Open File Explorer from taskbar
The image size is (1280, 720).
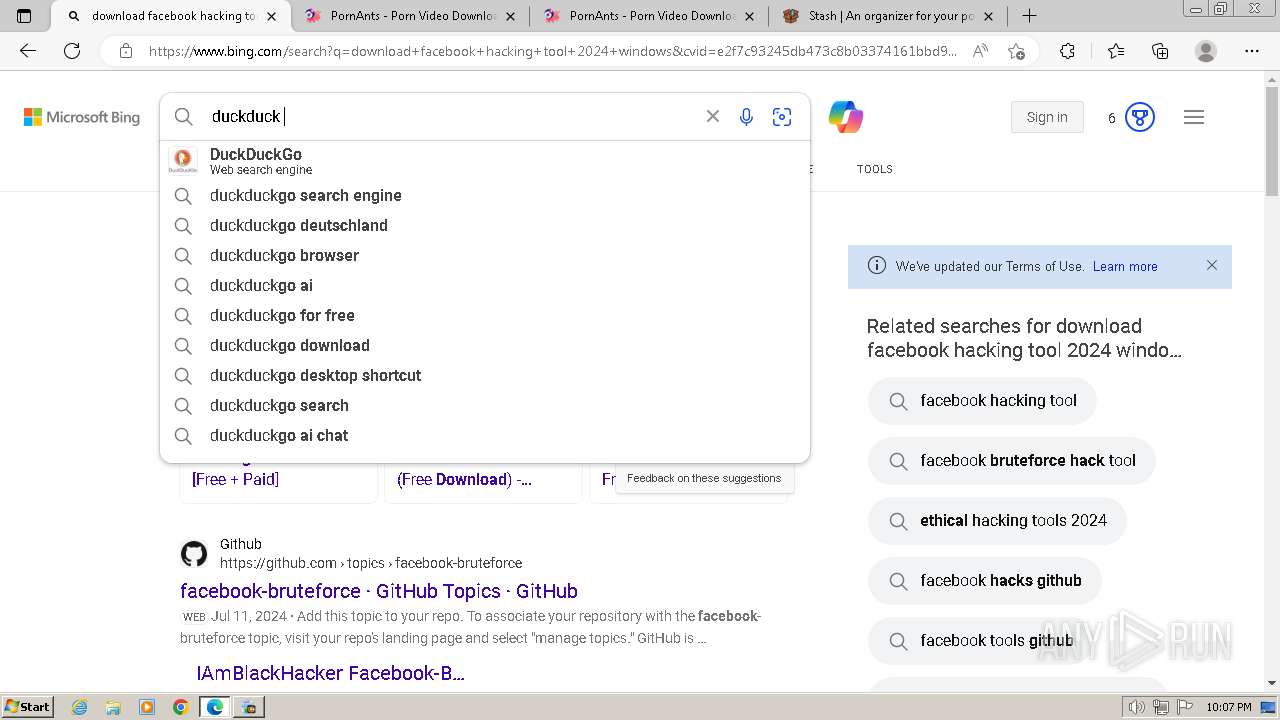coord(113,707)
